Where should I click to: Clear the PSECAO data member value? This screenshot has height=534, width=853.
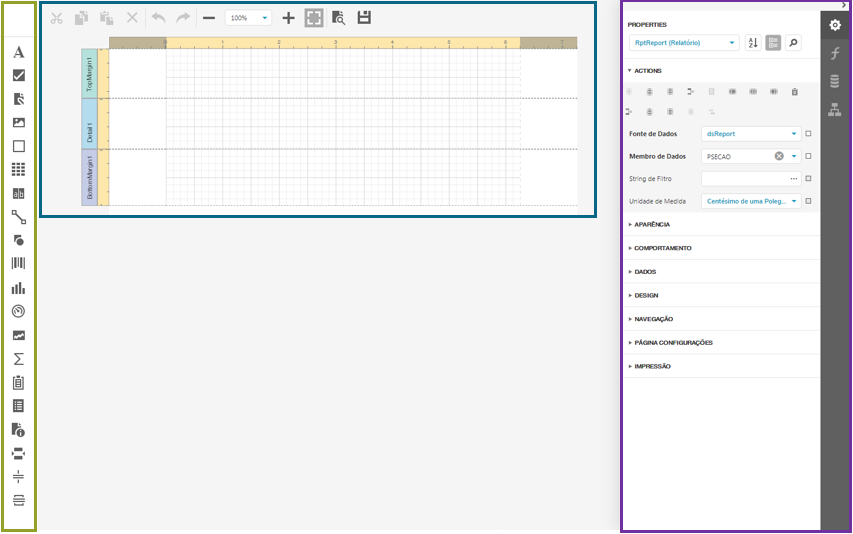coord(779,157)
